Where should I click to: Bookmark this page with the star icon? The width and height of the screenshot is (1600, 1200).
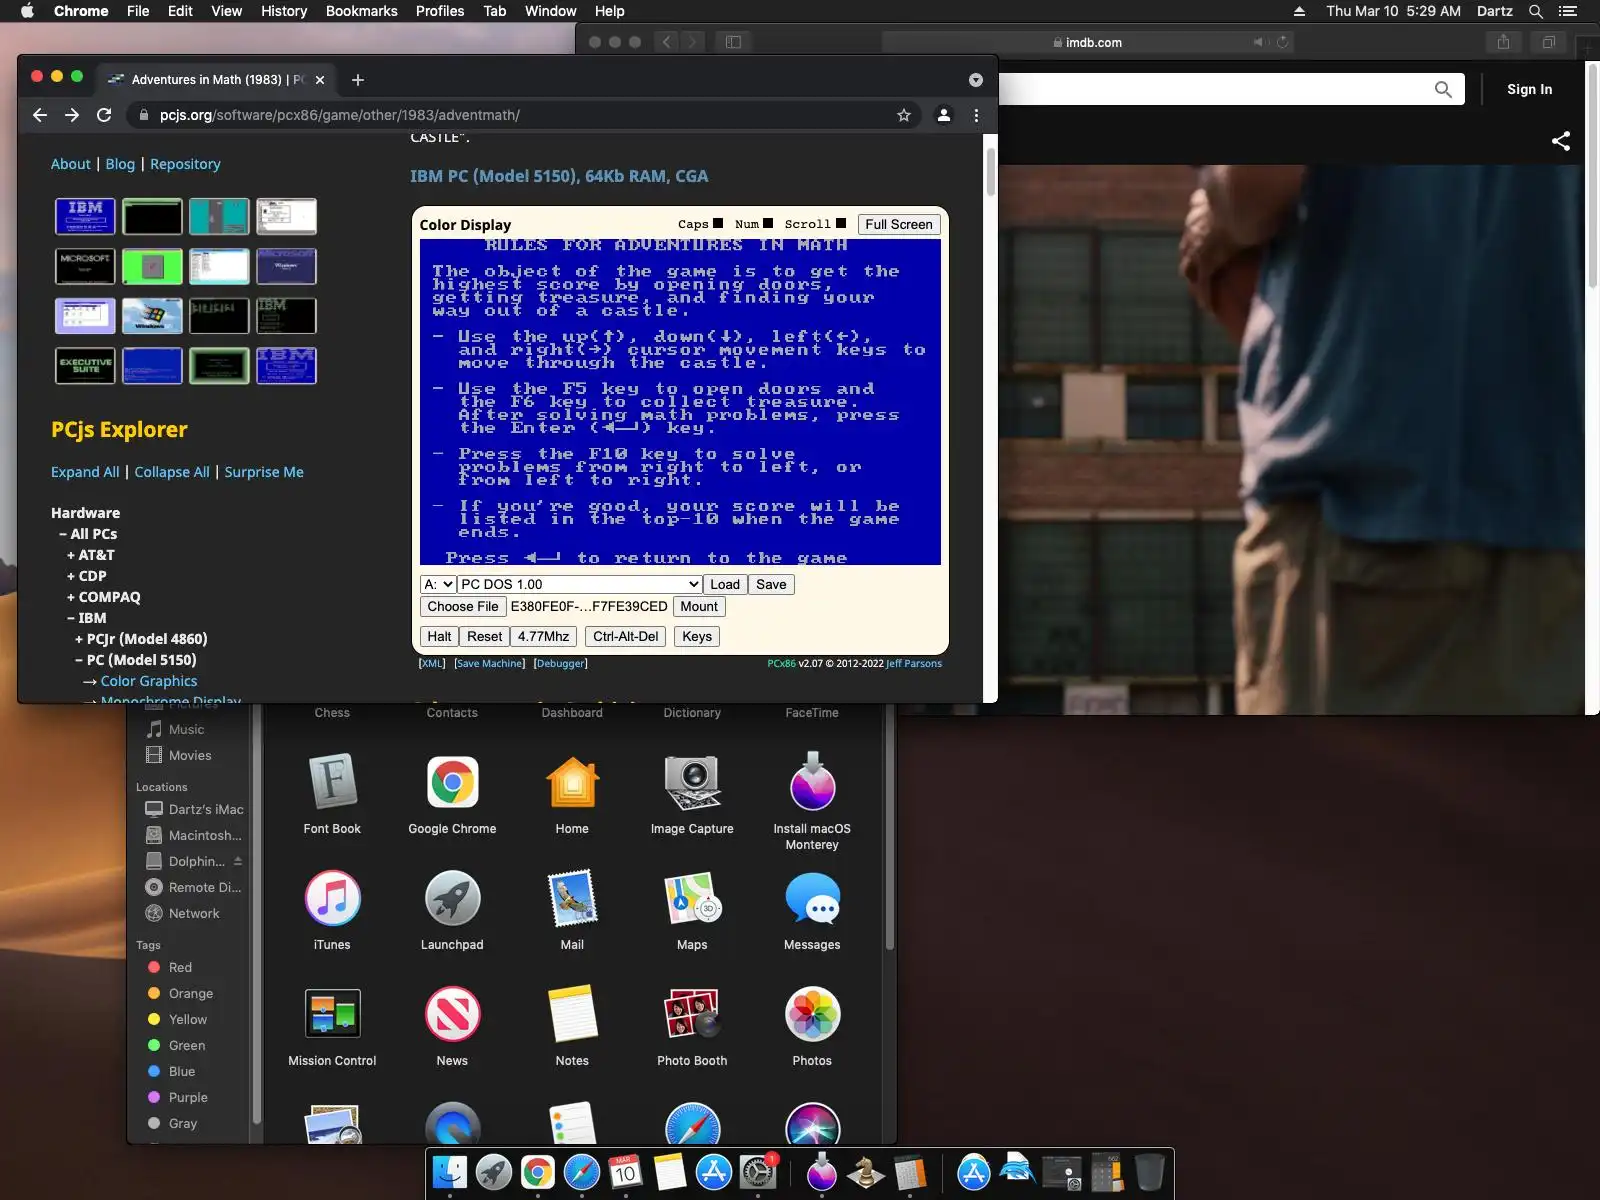click(x=904, y=115)
